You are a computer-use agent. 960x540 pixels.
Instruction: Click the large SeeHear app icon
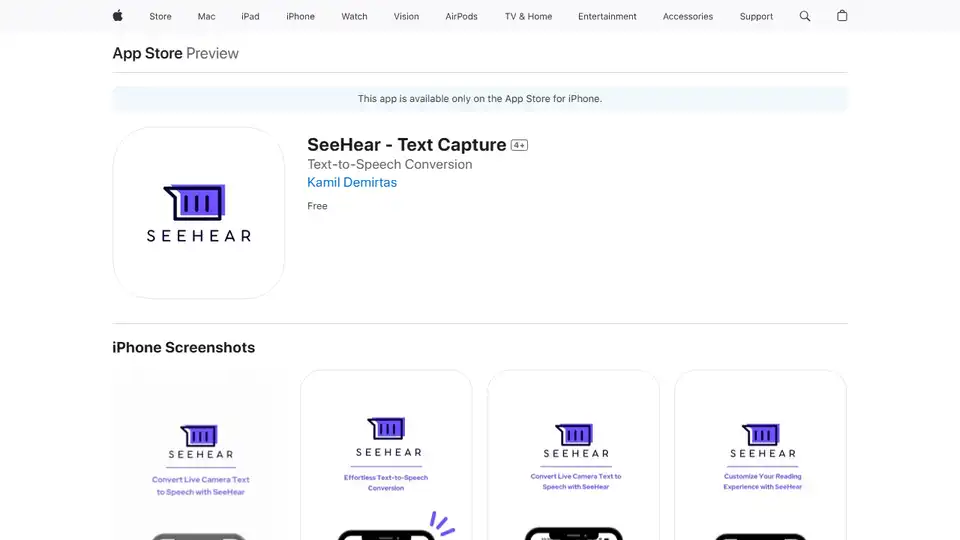[199, 213]
